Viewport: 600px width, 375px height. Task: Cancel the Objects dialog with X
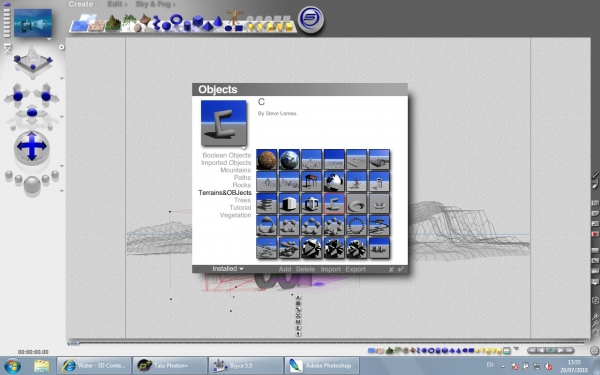point(391,269)
